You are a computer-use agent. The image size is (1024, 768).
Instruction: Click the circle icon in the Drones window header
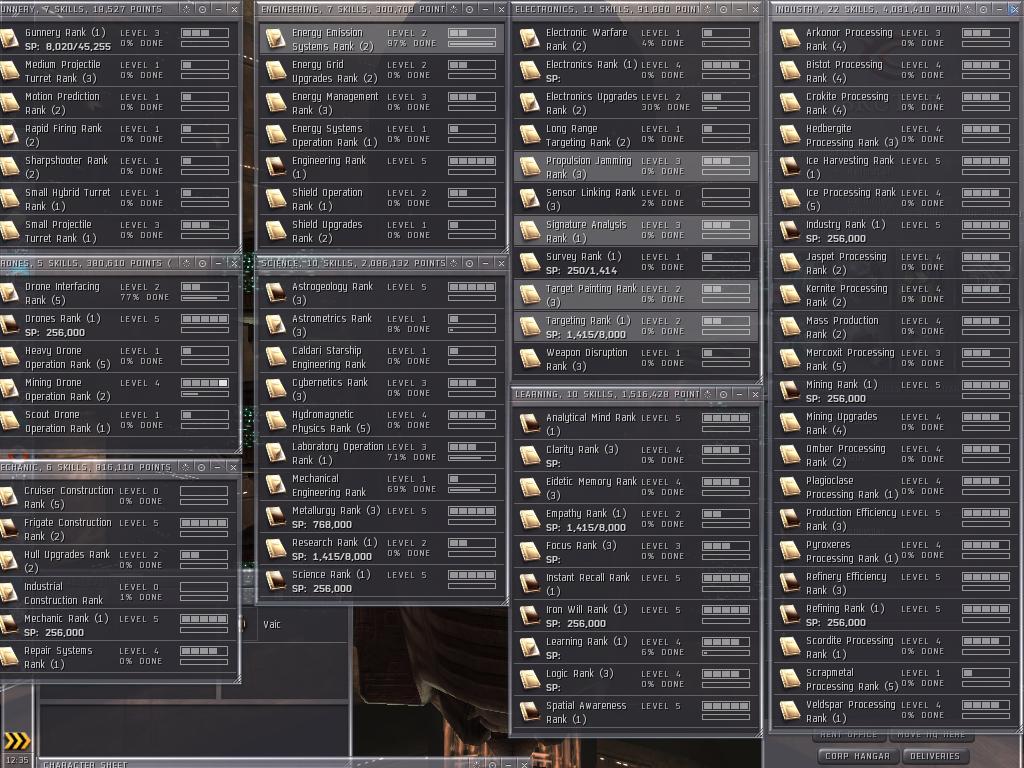[202, 263]
